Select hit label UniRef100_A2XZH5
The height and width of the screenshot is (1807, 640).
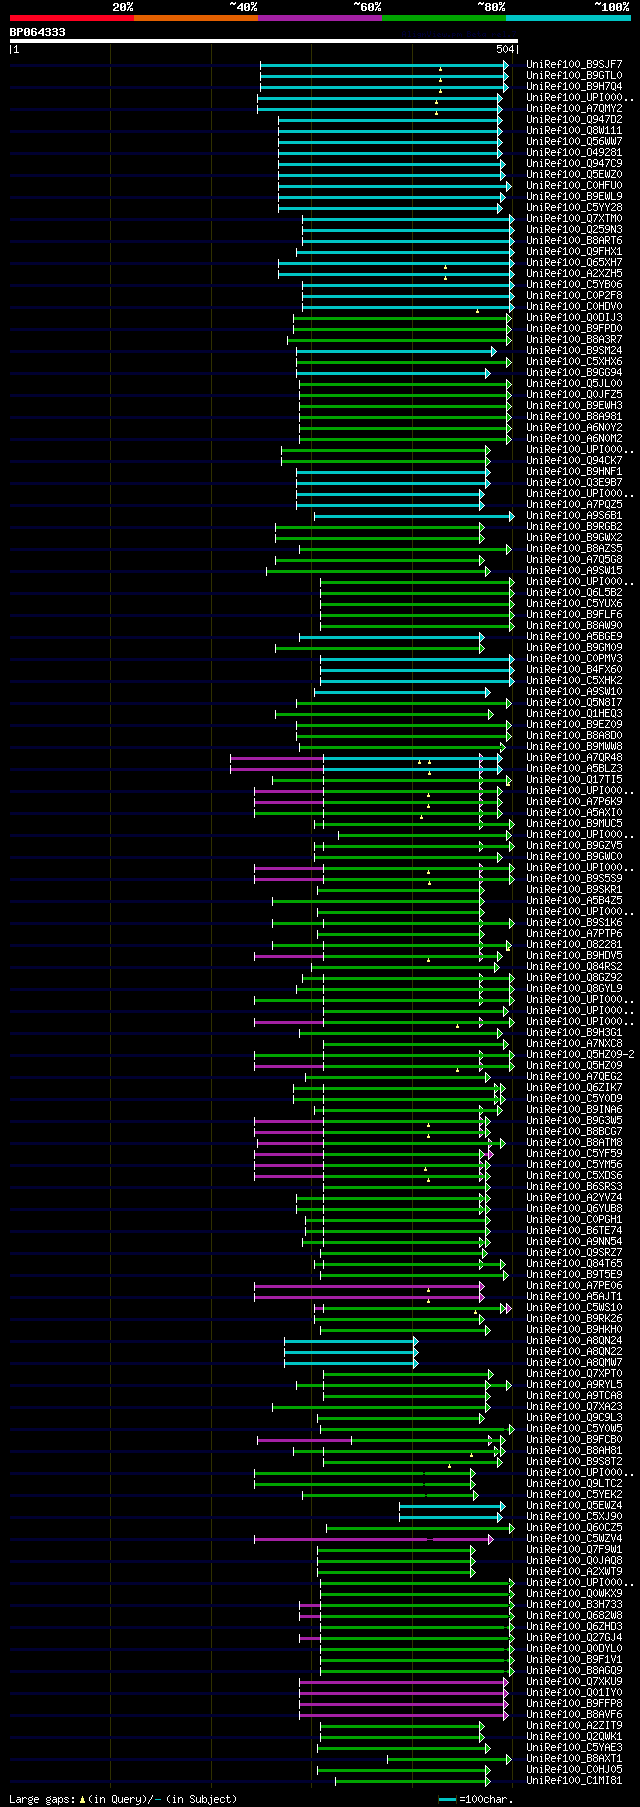coord(574,274)
